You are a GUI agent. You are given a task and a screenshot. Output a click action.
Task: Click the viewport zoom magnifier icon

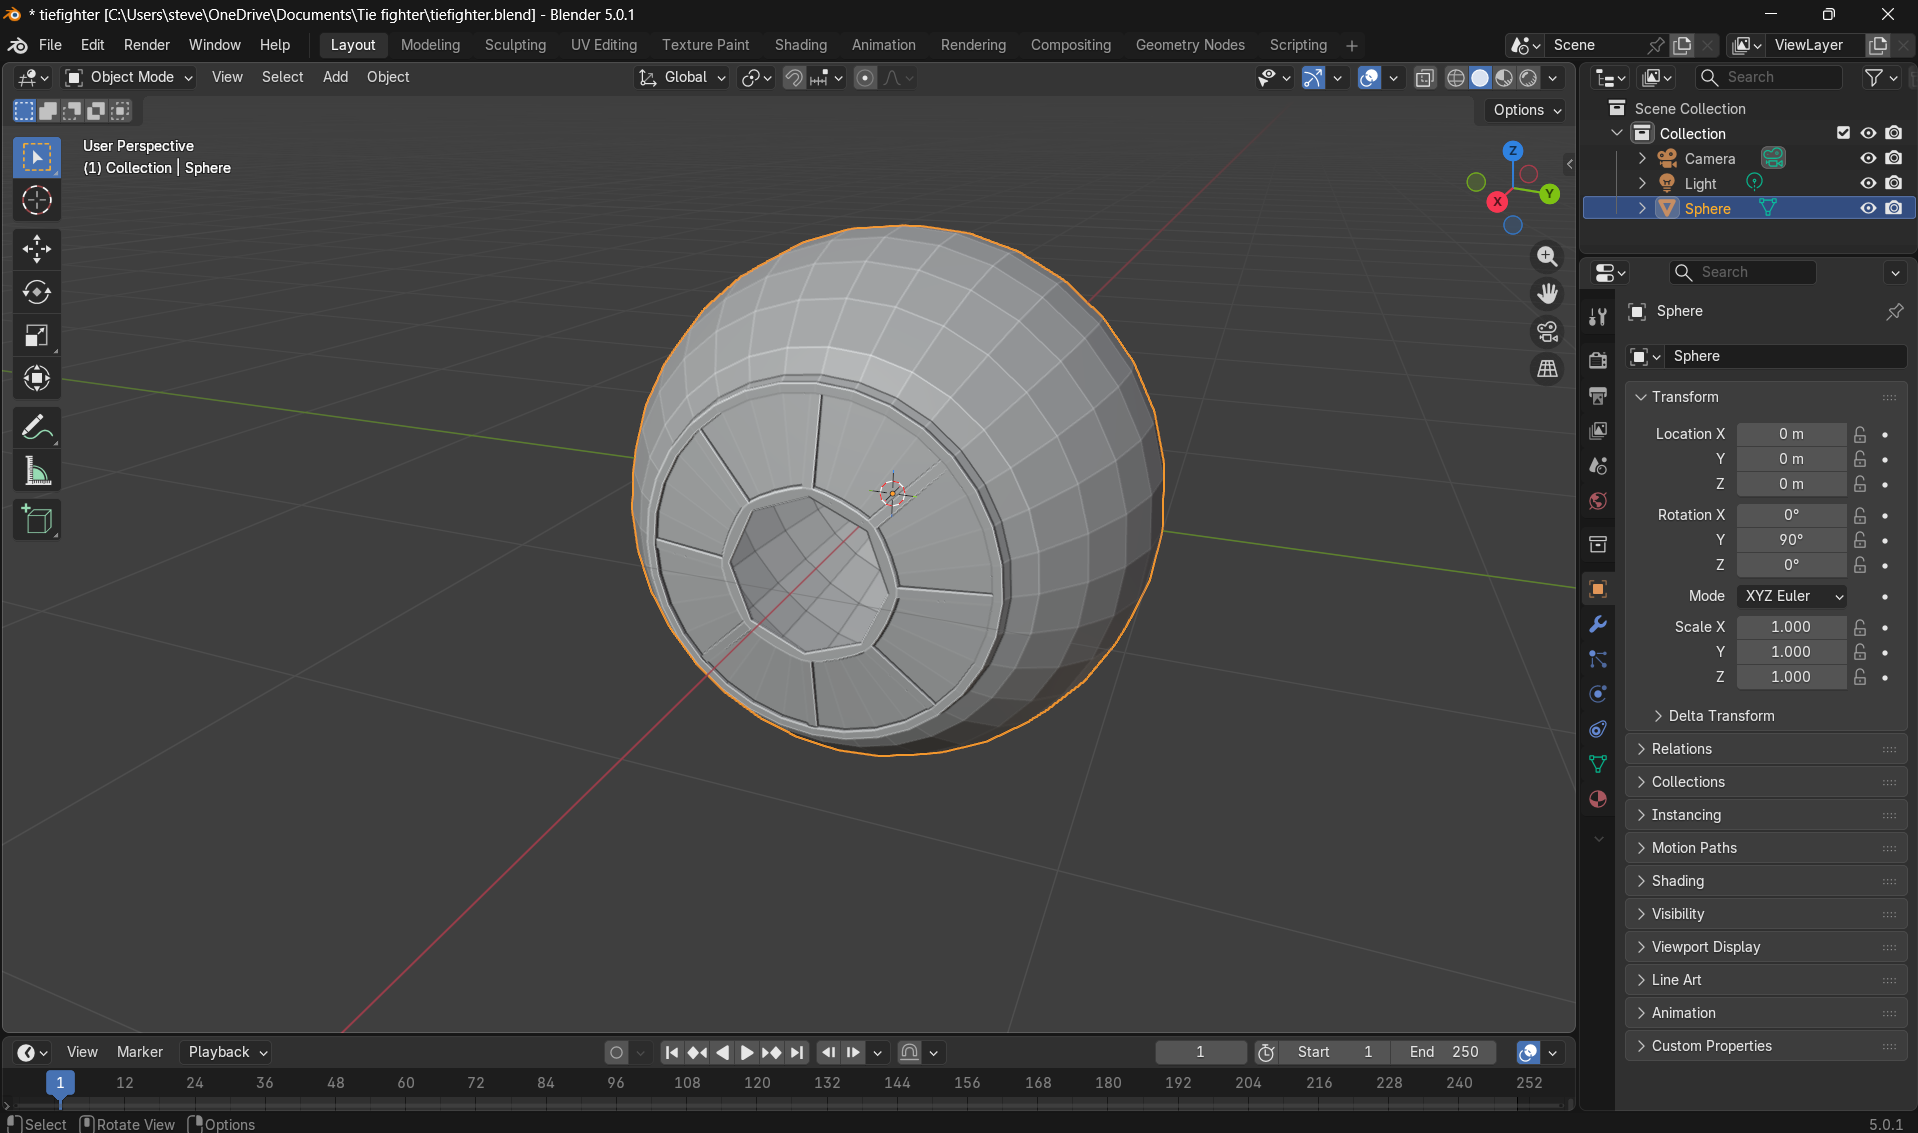[x=1547, y=256]
